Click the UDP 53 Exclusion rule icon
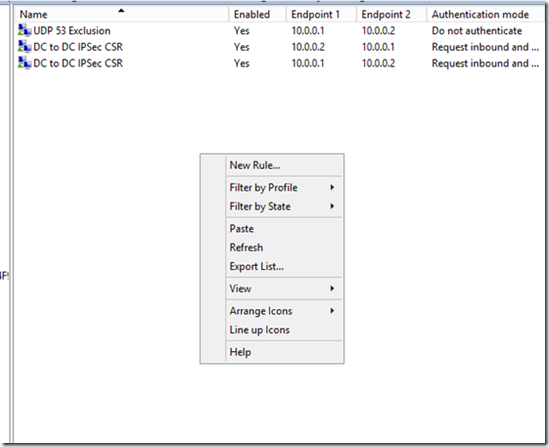 (25, 30)
